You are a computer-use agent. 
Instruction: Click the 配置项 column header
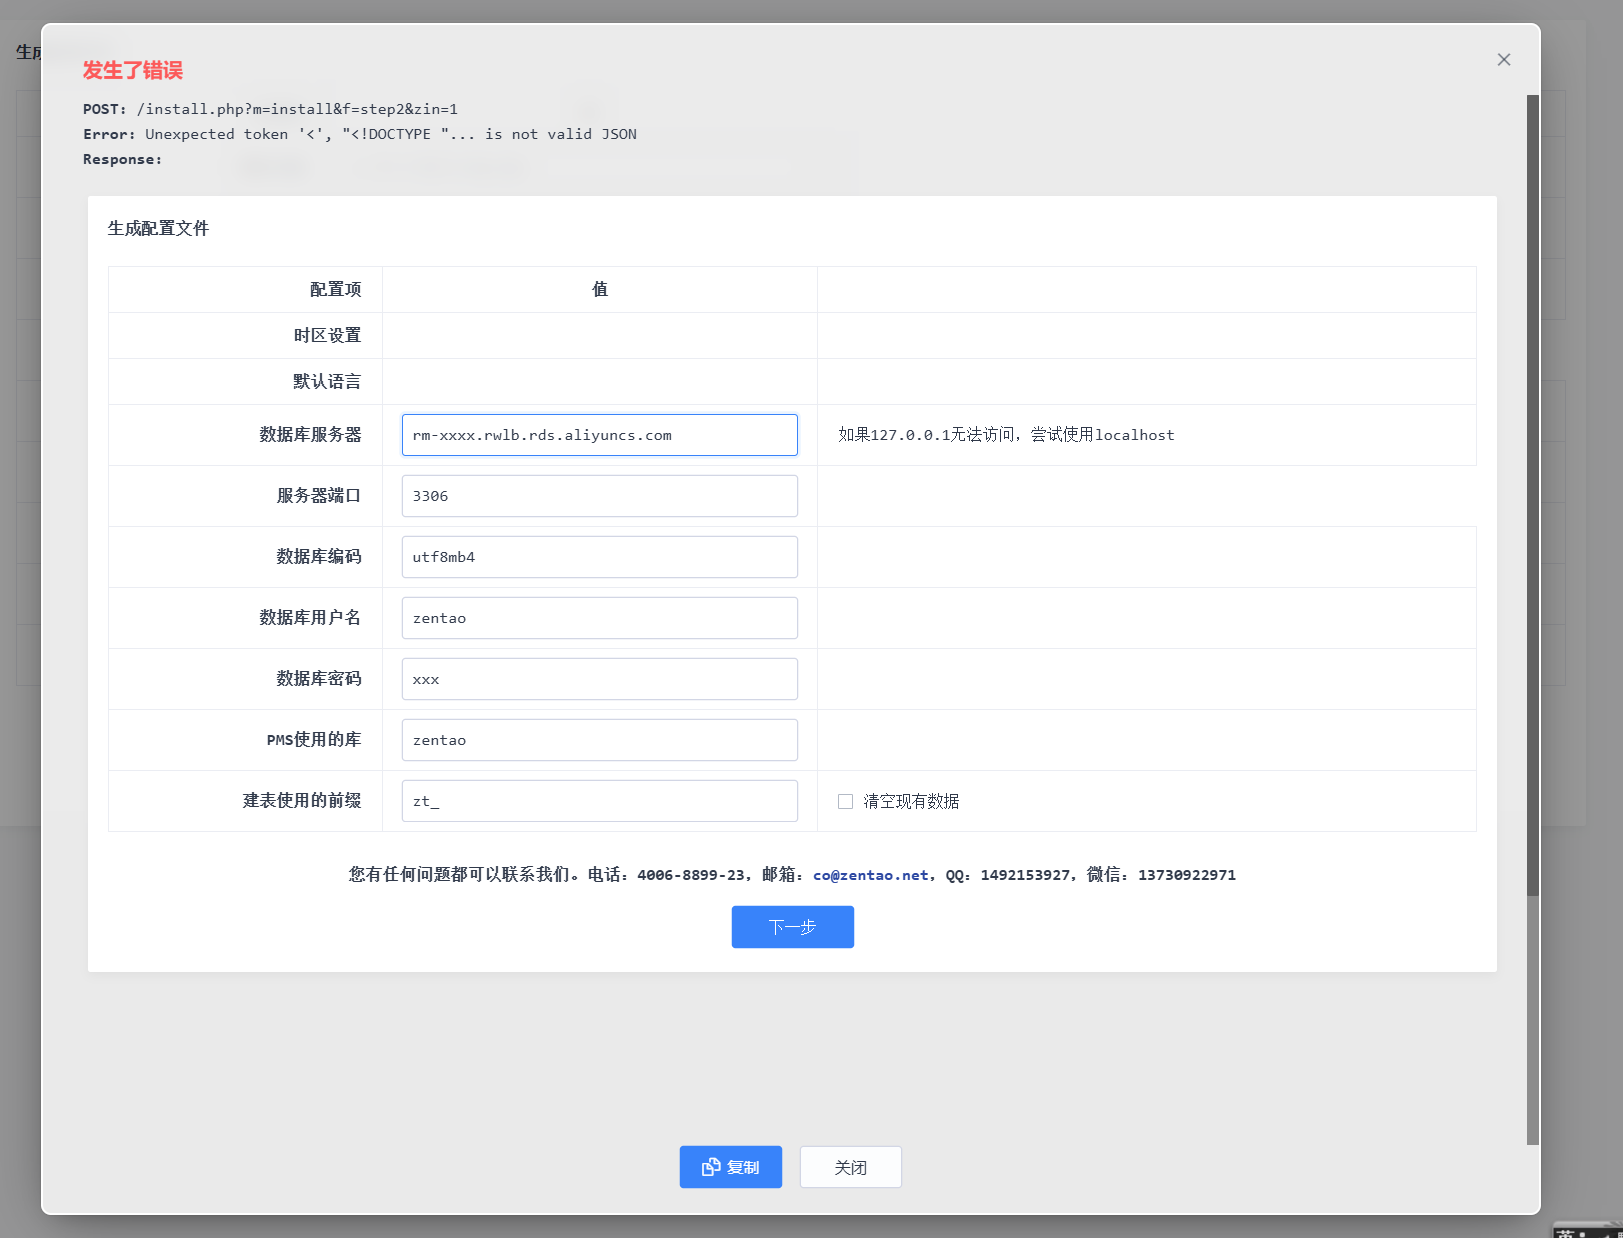click(x=335, y=289)
